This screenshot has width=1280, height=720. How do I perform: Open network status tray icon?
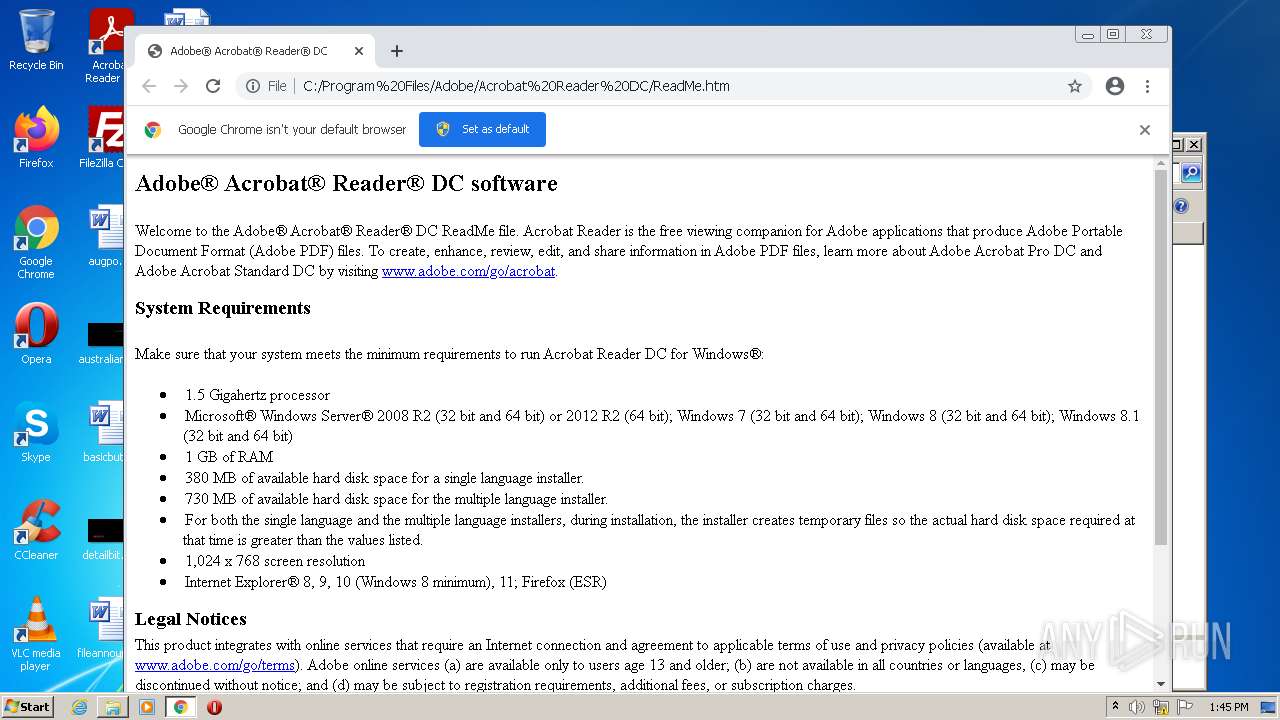pos(1161,708)
